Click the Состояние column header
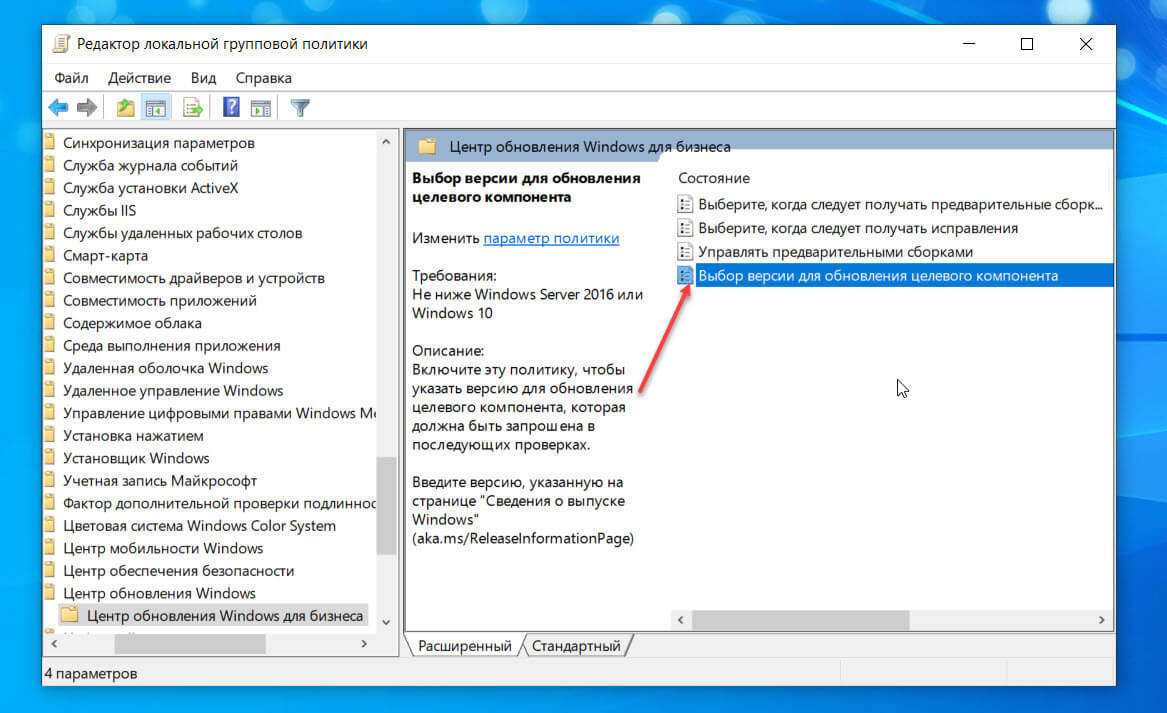The image size is (1167, 713). tap(714, 178)
